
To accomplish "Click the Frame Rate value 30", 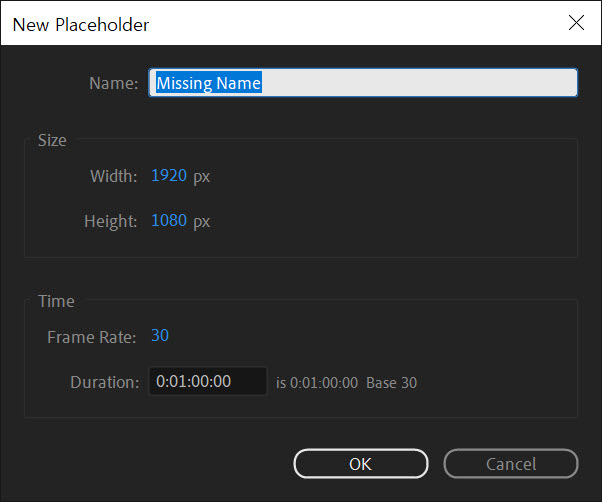I will click(x=160, y=336).
